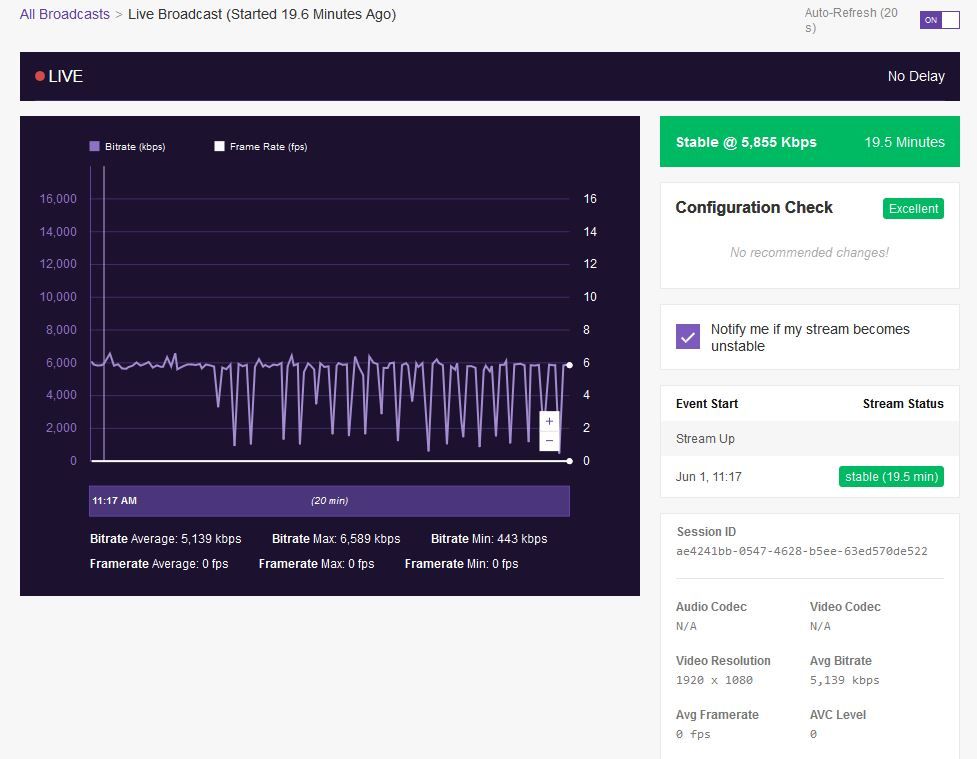This screenshot has width=977, height=759.
Task: Click the 11:17 AM timeline range bar
Action: tap(329, 501)
